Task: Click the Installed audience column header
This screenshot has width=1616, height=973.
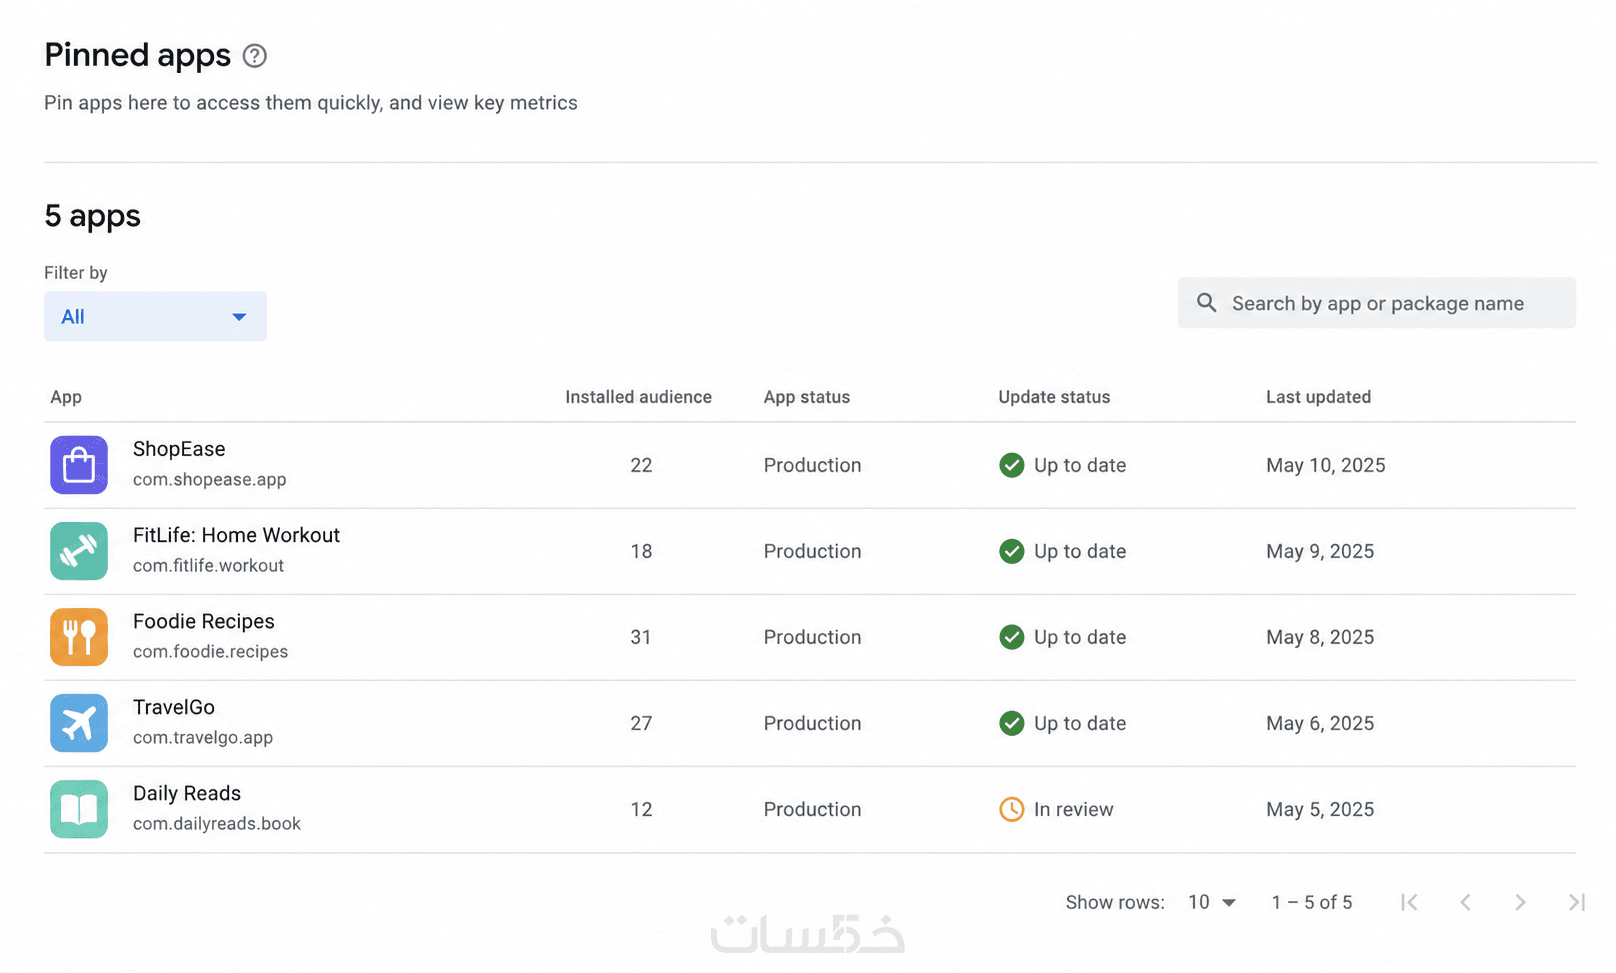Action: pyautogui.click(x=638, y=397)
